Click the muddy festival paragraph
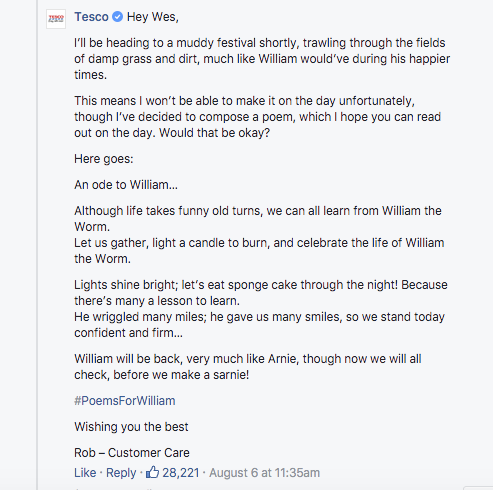Viewport: 493px width, 490px height. coord(262,59)
